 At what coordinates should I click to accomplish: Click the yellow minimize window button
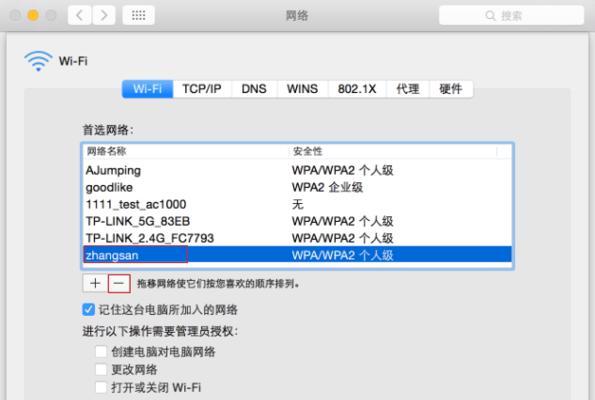click(33, 16)
